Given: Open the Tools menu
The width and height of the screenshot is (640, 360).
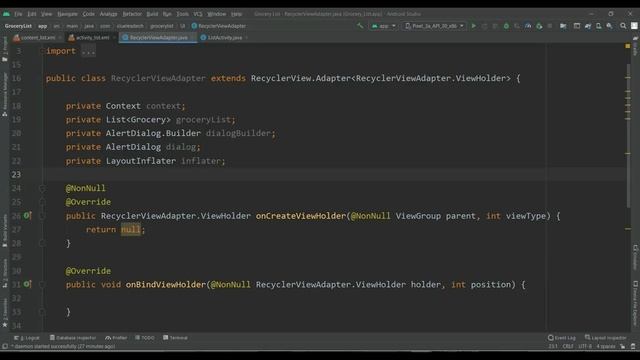Looking at the screenshot, I should click(x=182, y=14).
